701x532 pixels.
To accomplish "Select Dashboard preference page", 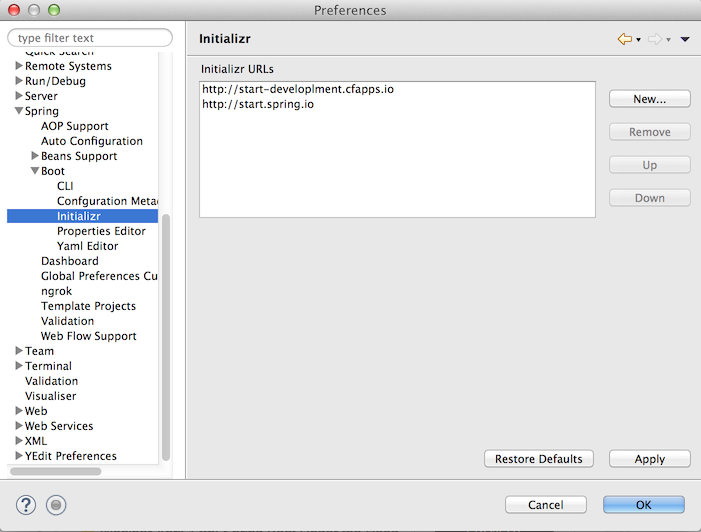I will tap(70, 261).
